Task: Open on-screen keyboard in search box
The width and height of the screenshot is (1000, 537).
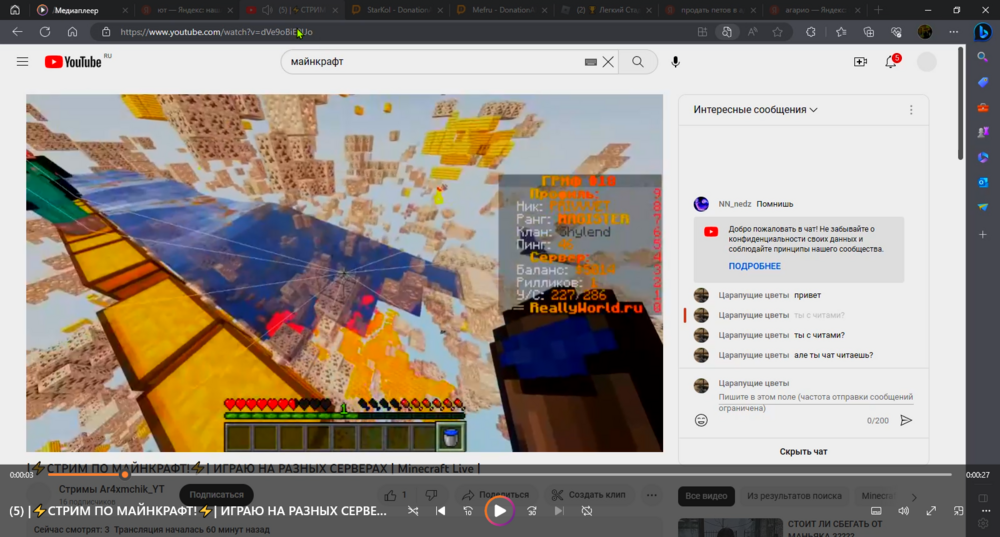Action: (591, 62)
